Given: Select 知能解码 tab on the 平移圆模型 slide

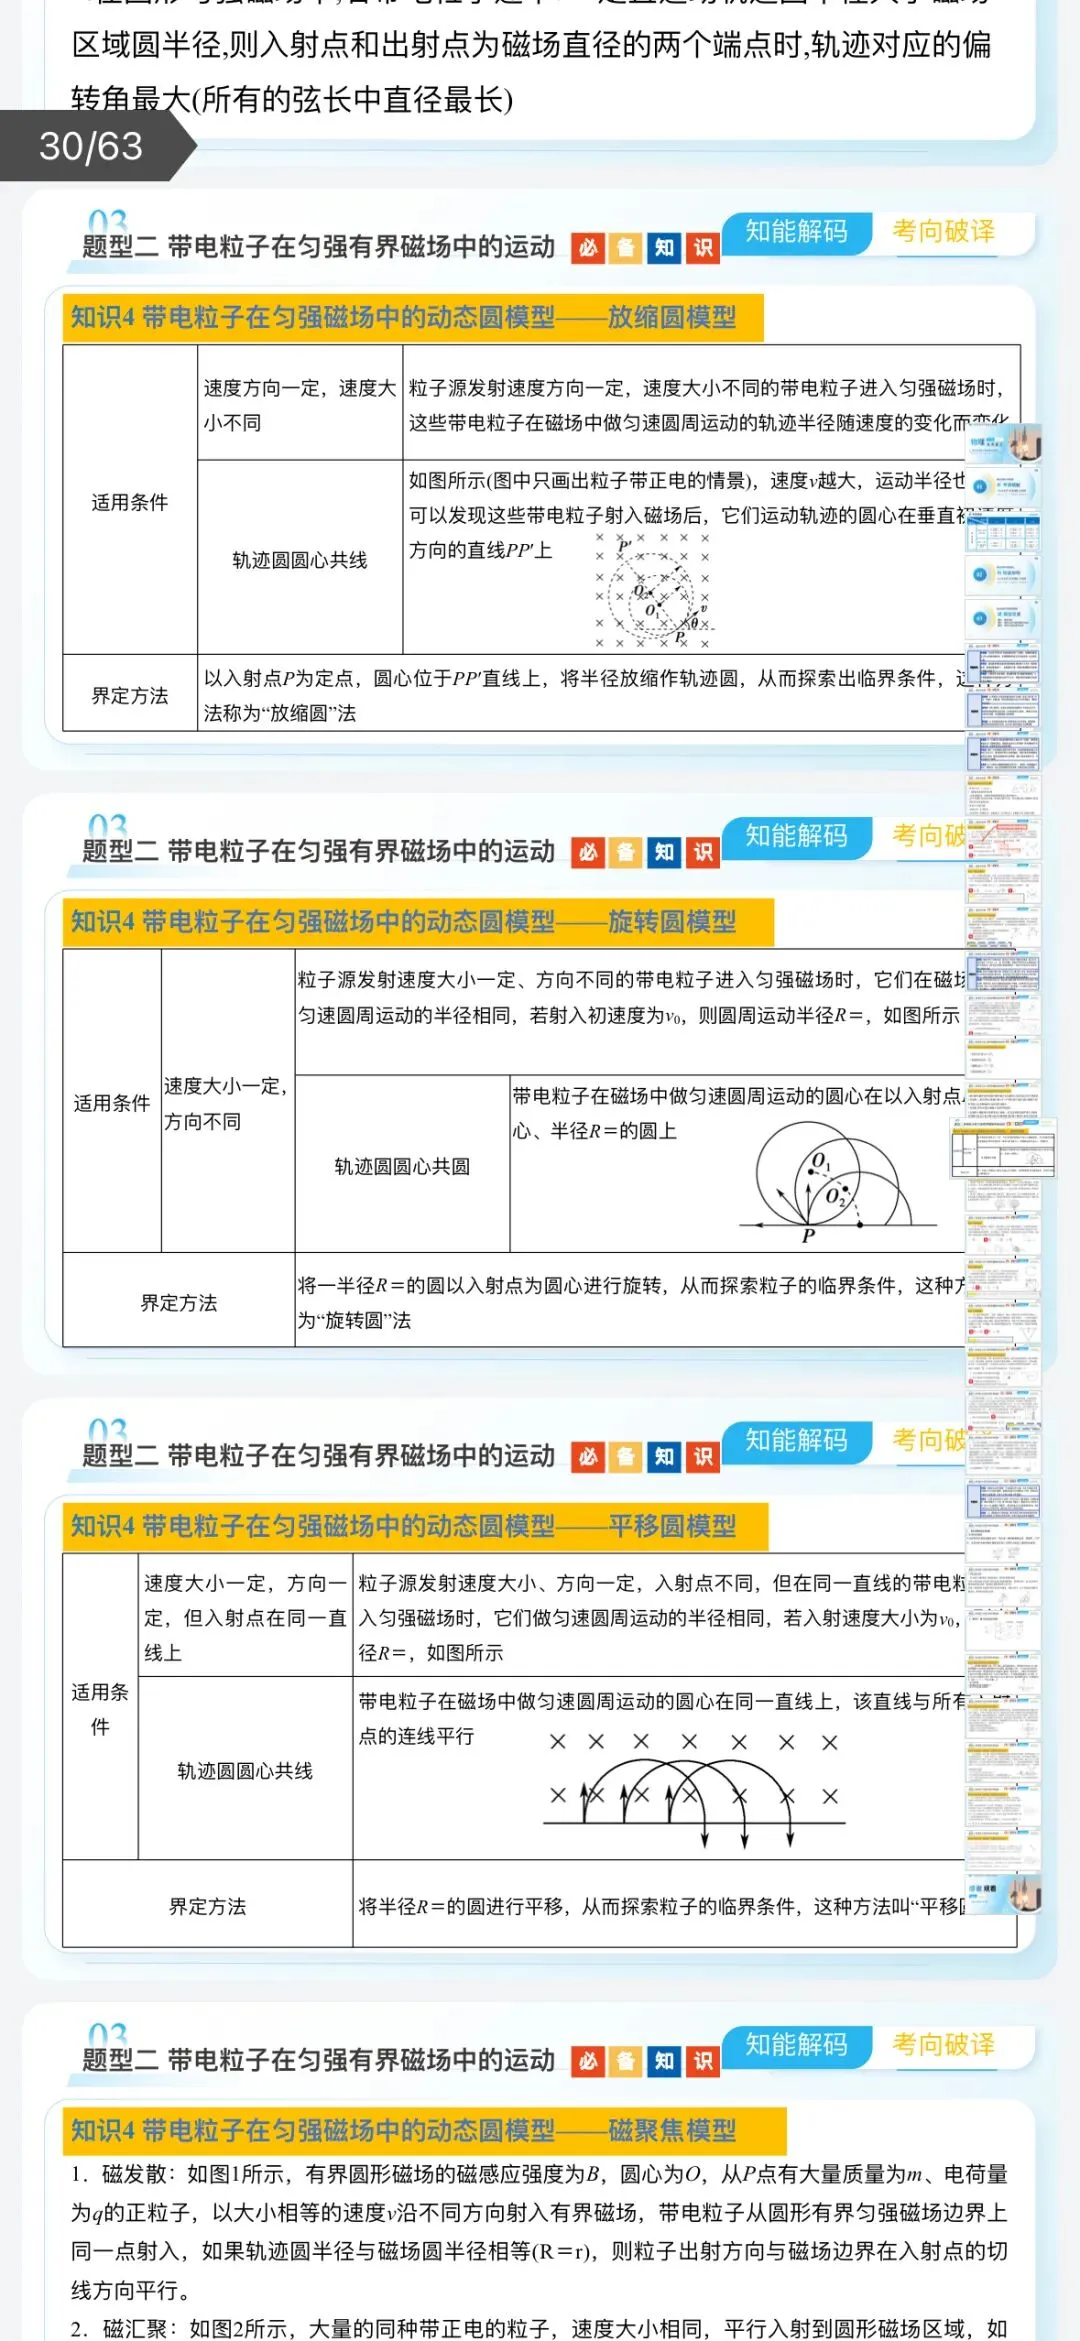Looking at the screenshot, I should tap(797, 1441).
